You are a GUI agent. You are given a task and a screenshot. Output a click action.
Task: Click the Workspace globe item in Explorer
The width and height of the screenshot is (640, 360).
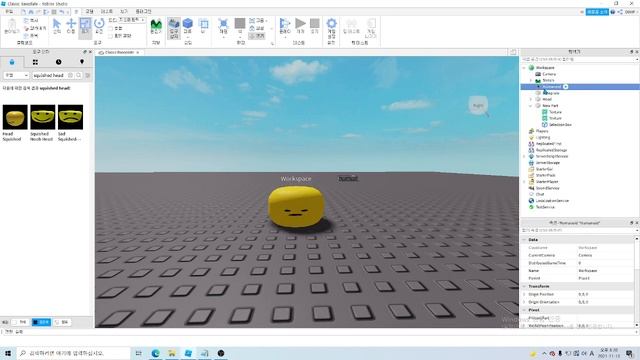pyautogui.click(x=542, y=67)
